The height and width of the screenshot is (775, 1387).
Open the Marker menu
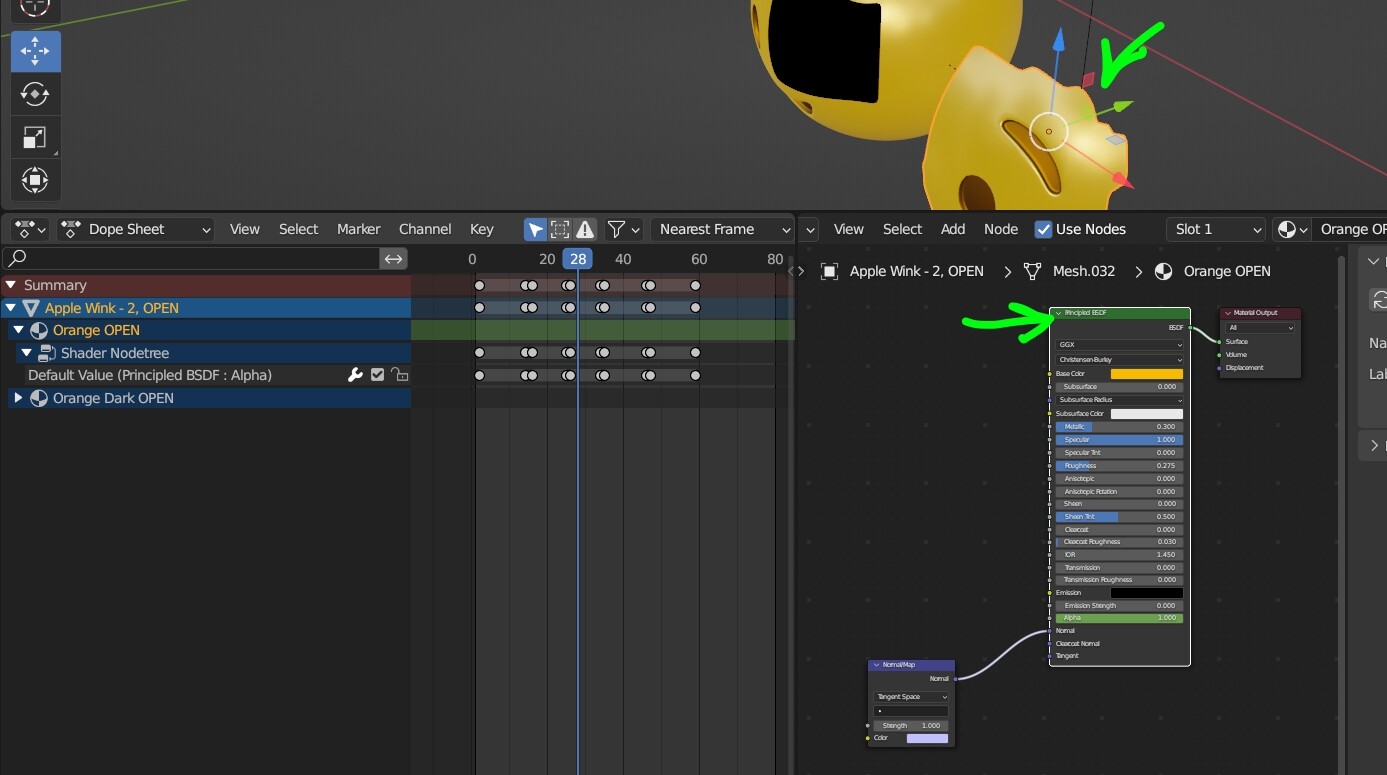tap(358, 229)
